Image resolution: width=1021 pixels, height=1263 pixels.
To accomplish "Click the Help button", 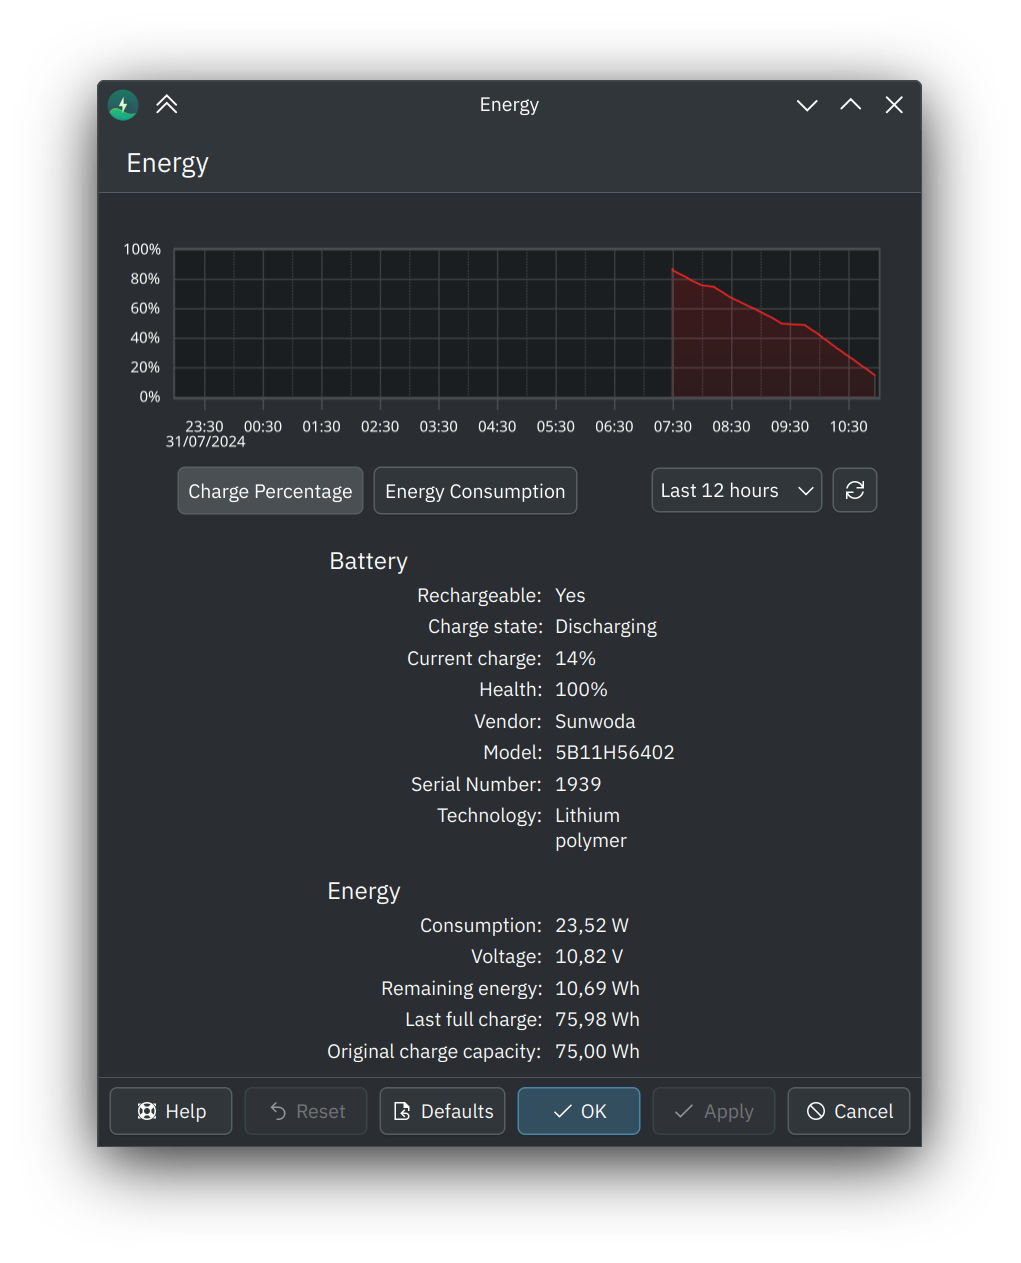I will pos(171,1111).
